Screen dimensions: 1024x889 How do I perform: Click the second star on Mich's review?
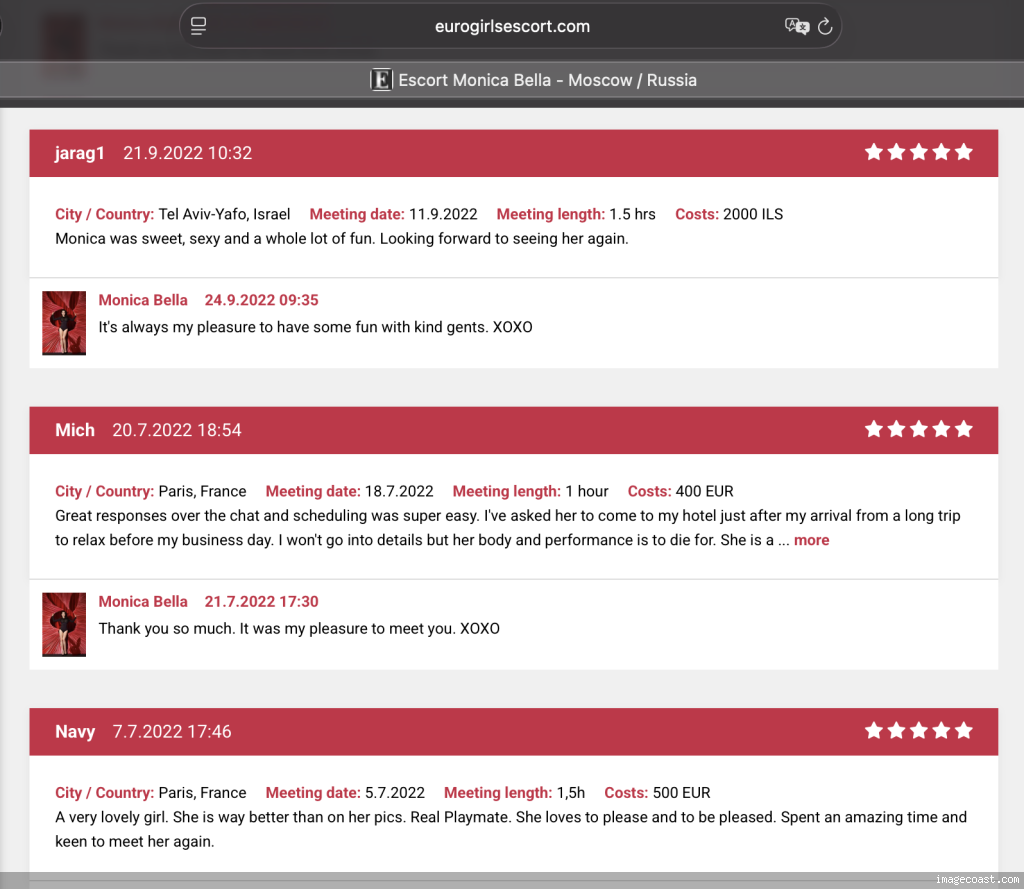tap(896, 429)
